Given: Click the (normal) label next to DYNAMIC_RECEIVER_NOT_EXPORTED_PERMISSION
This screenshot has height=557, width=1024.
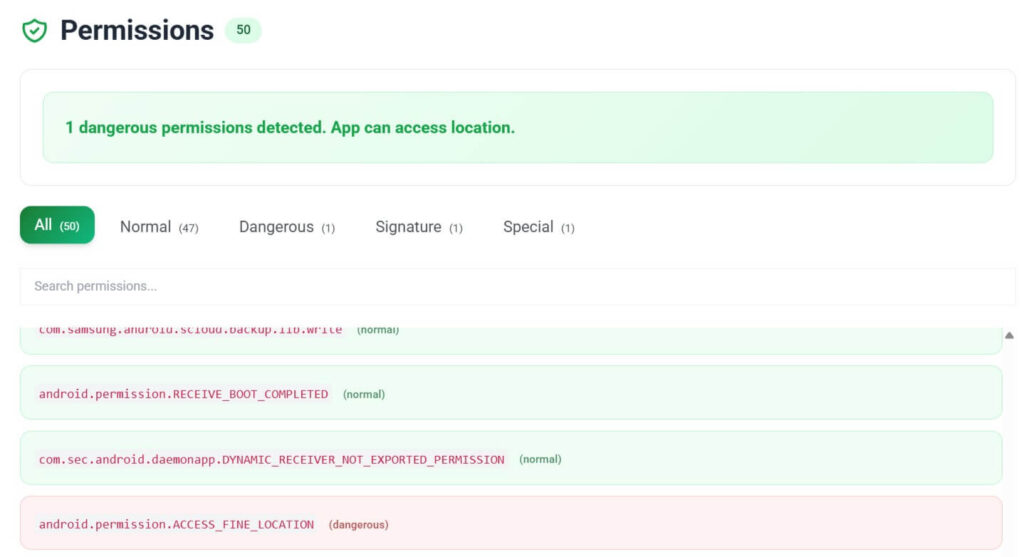Looking at the screenshot, I should (540, 459).
